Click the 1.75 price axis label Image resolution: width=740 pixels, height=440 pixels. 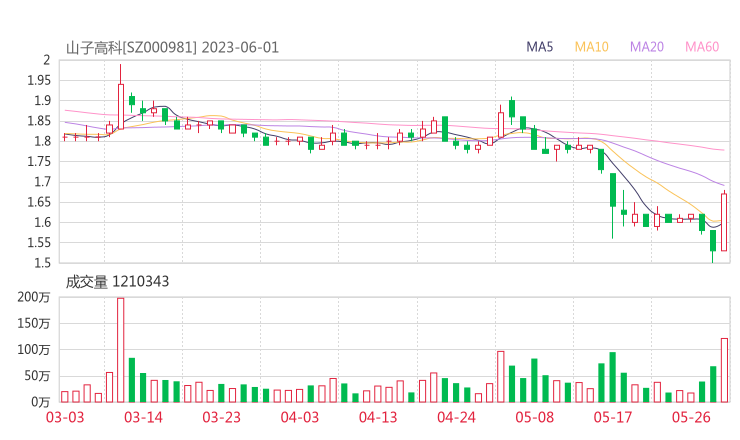(x=39, y=161)
